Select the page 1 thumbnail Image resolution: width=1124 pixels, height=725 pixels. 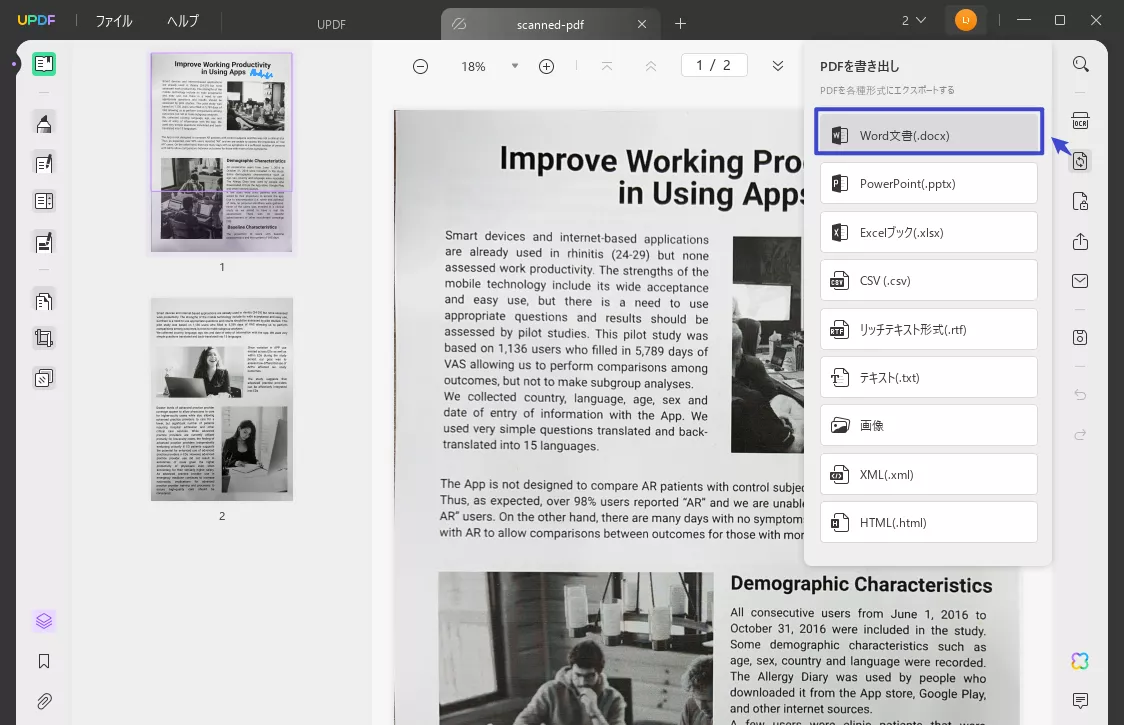[222, 153]
